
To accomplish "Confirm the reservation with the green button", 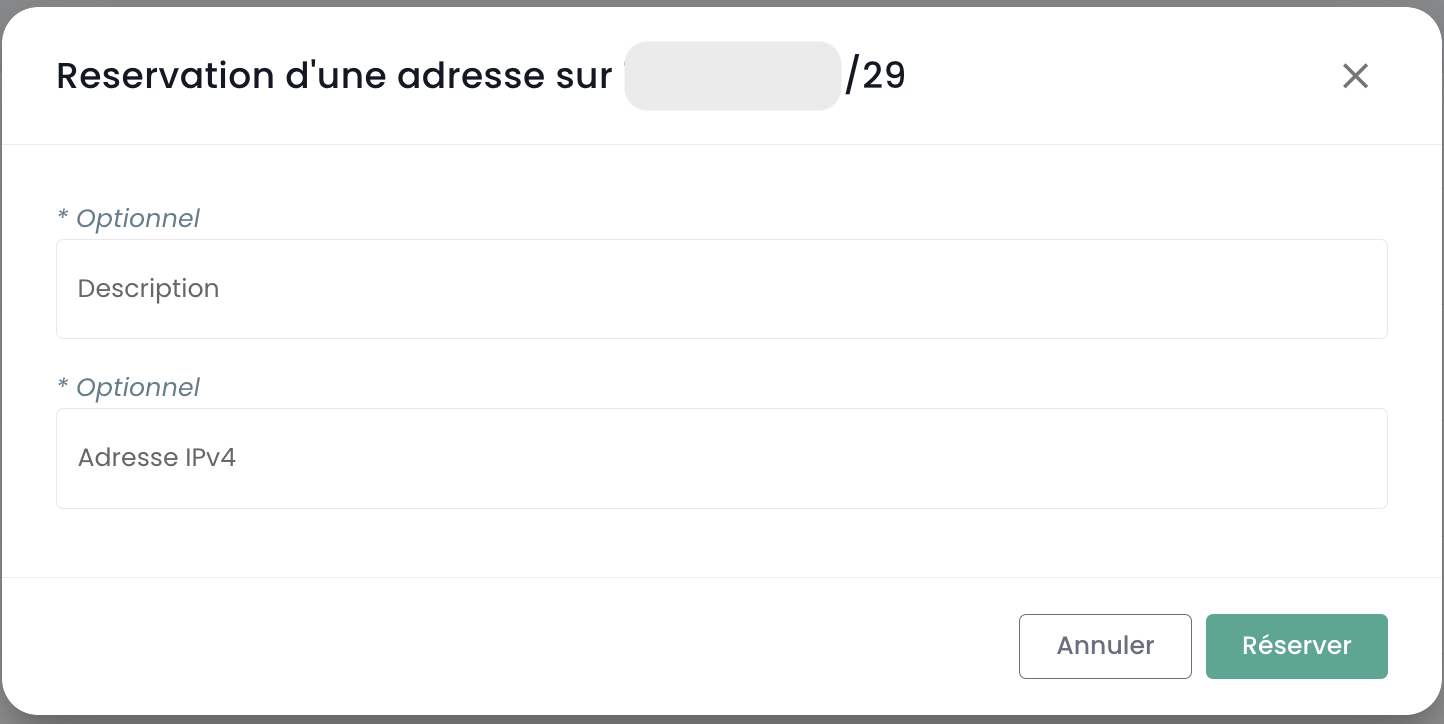I will pos(1296,646).
